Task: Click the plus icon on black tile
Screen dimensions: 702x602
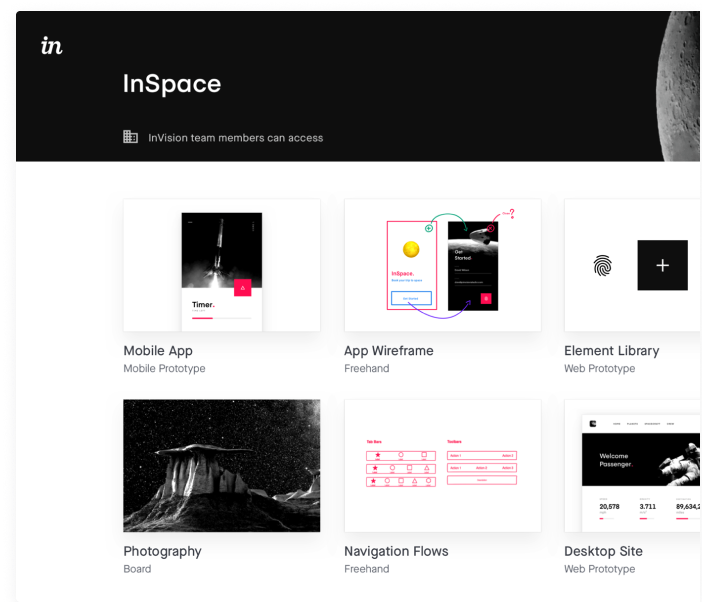Action: point(662,265)
